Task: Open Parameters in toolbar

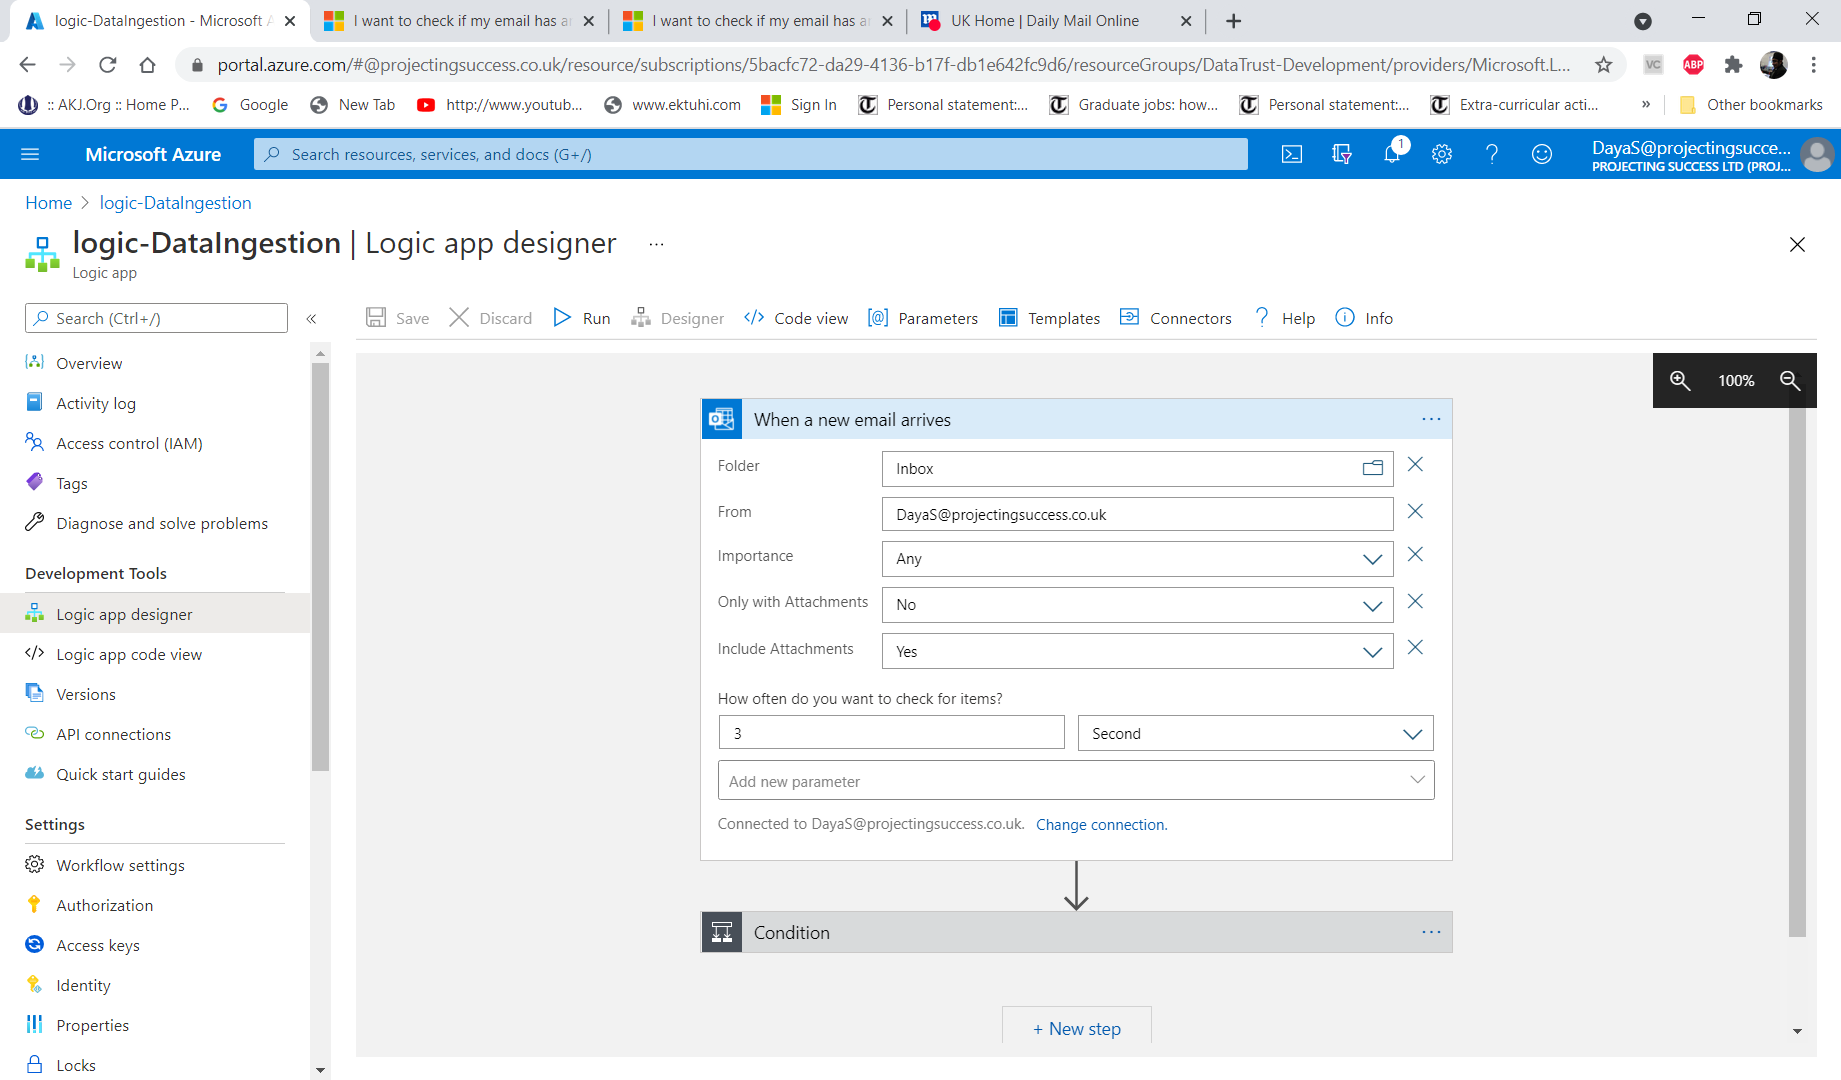Action: (x=923, y=318)
